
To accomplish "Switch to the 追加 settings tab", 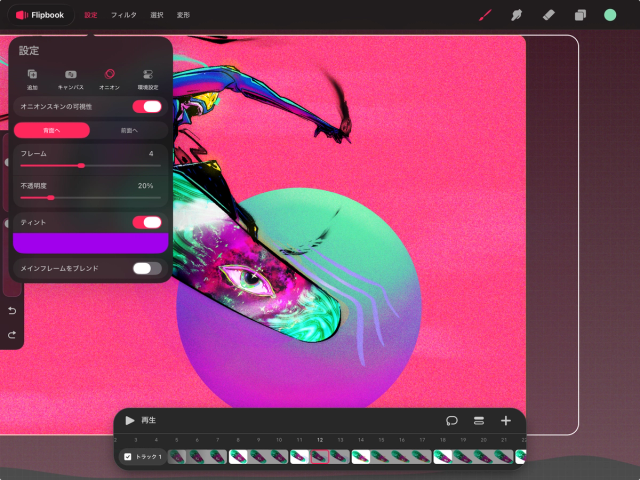I will (32, 80).
